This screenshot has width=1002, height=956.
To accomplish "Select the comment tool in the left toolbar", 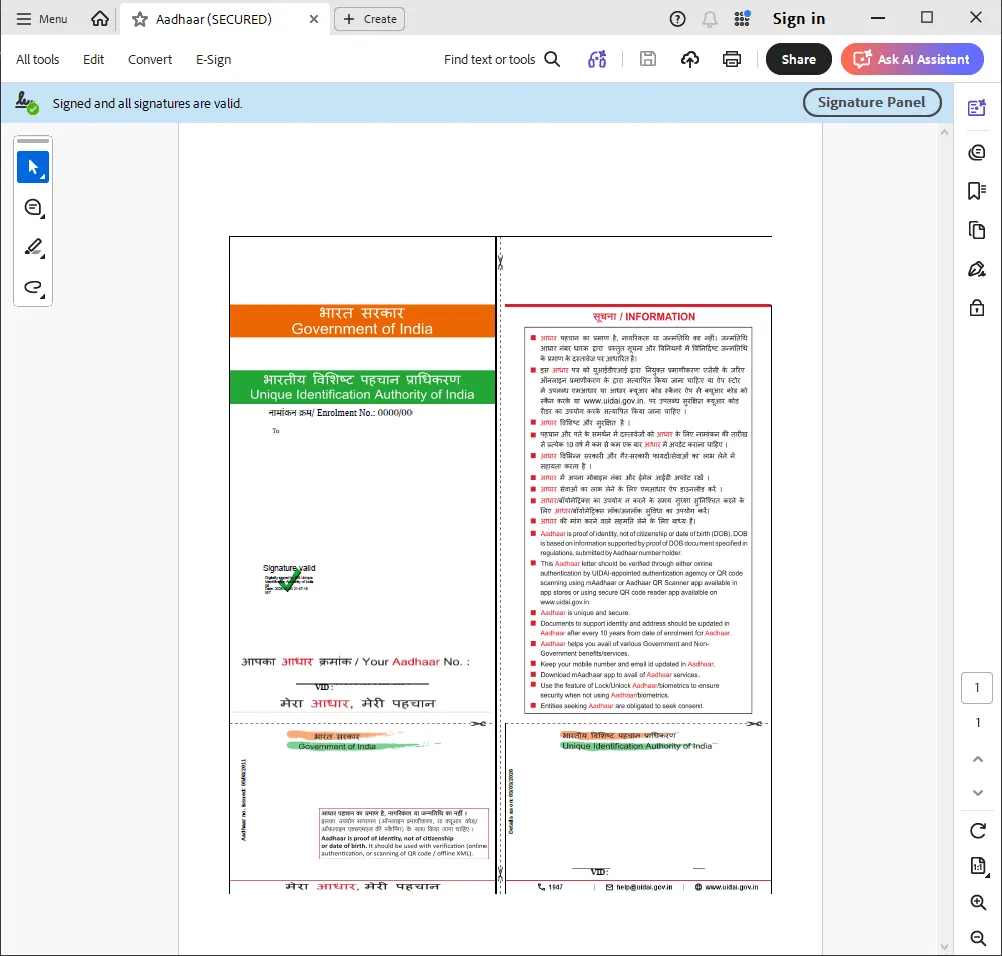I will pos(33,207).
